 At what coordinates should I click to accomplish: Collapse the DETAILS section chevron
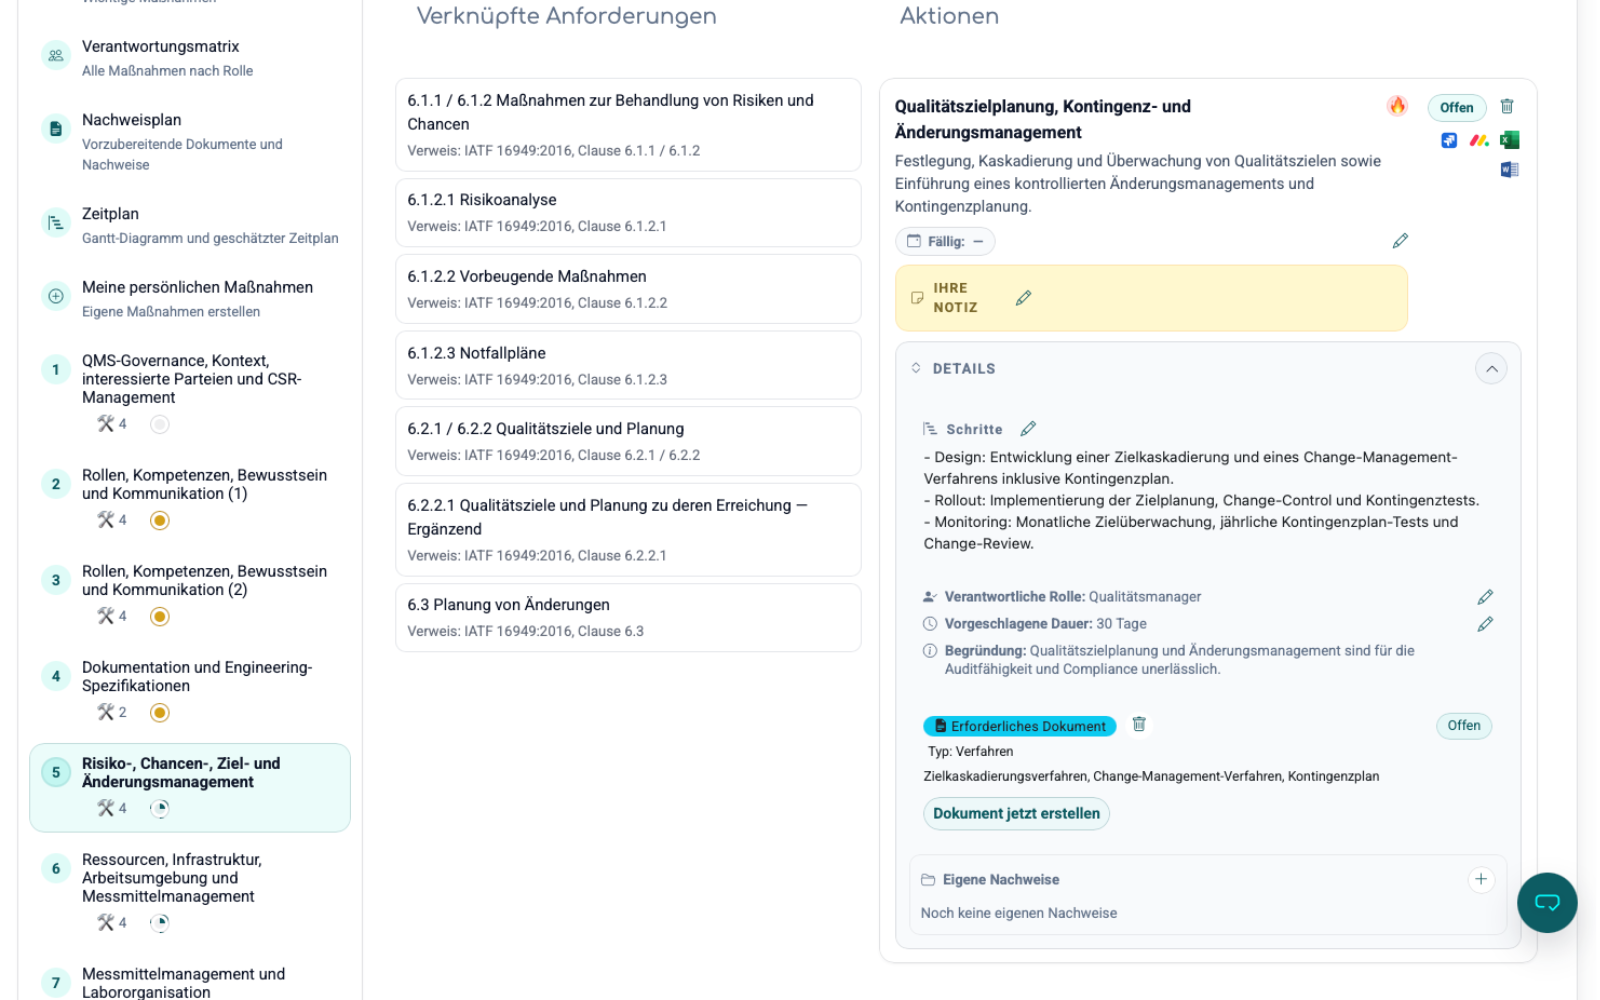1491,369
